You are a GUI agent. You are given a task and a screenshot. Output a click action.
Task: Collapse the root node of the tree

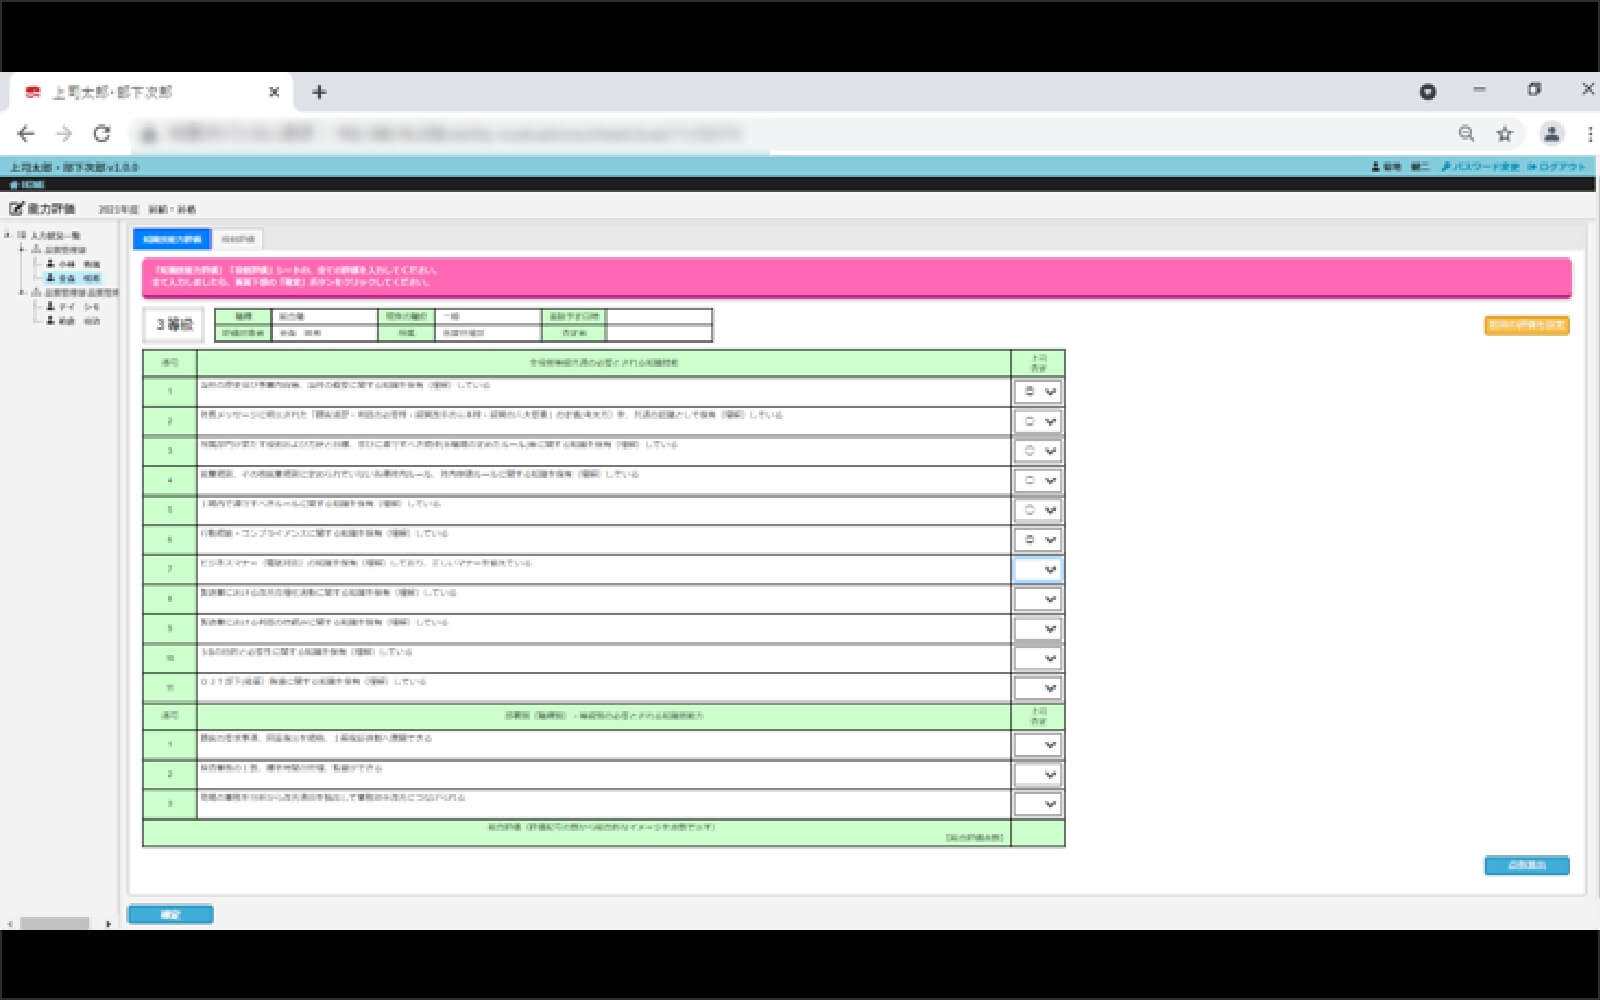click(x=8, y=236)
